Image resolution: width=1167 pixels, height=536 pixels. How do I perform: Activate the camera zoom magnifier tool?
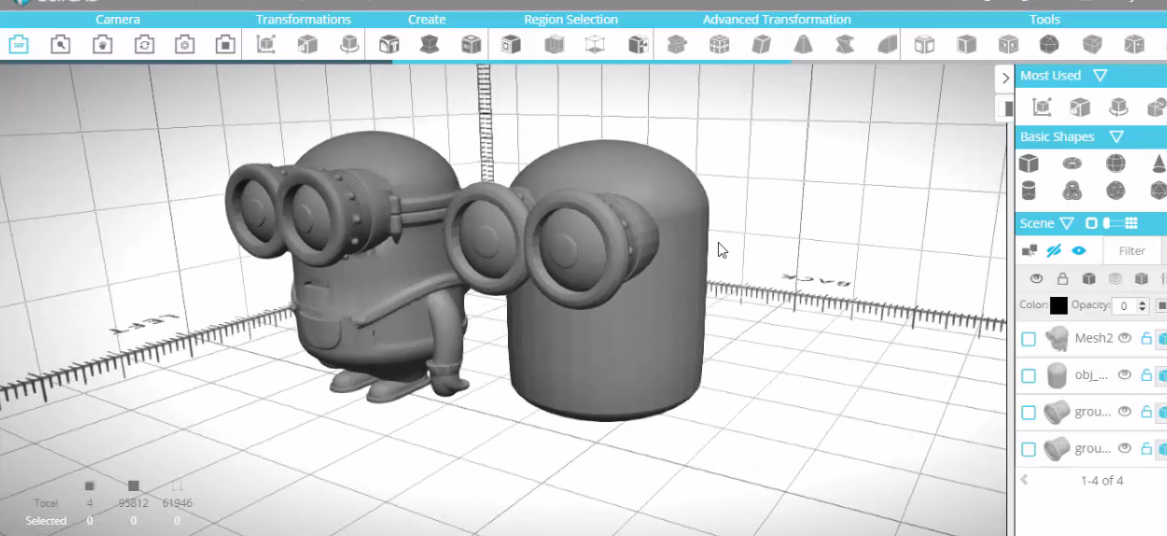click(x=60, y=45)
